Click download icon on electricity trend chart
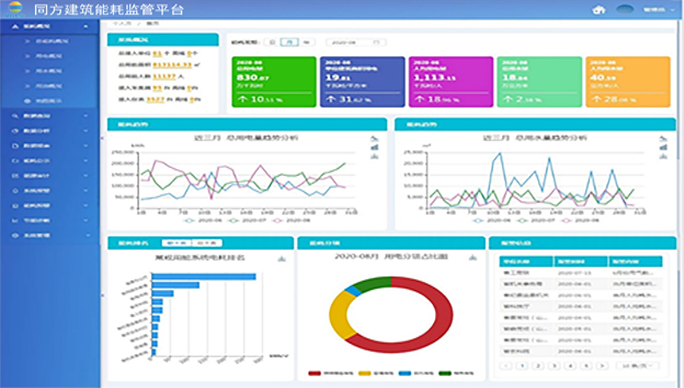The width and height of the screenshot is (684, 388). point(375,156)
